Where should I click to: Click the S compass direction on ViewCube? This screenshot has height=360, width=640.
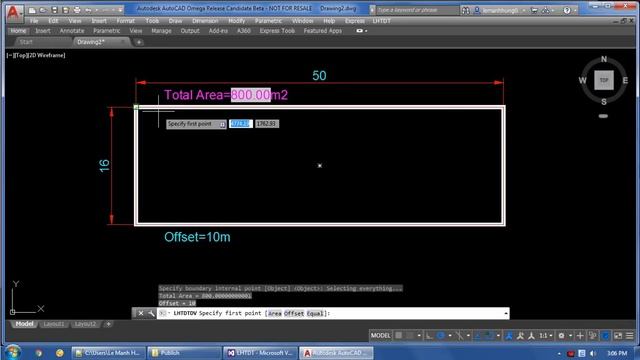click(x=604, y=102)
